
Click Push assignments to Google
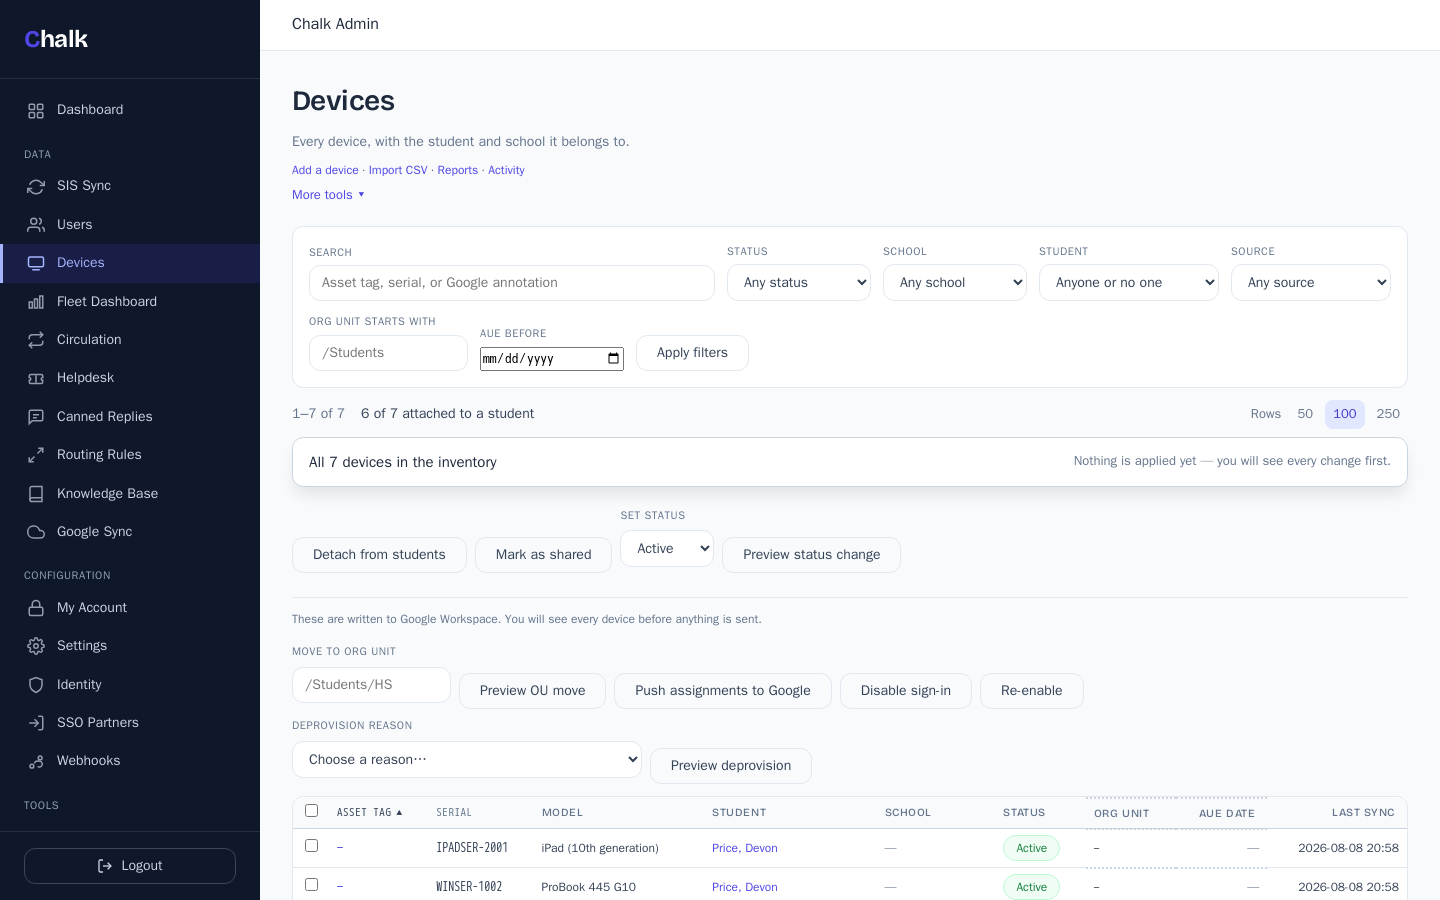click(723, 691)
